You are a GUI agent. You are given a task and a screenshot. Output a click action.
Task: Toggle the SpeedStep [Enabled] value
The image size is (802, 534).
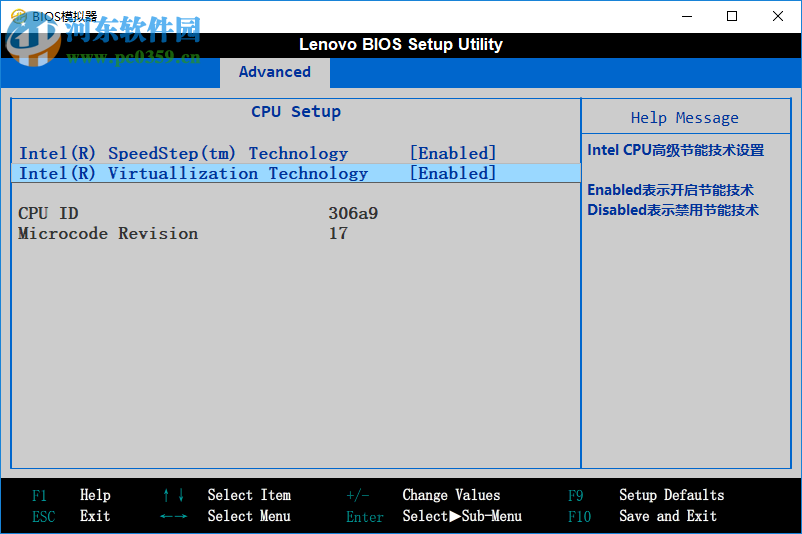click(452, 153)
